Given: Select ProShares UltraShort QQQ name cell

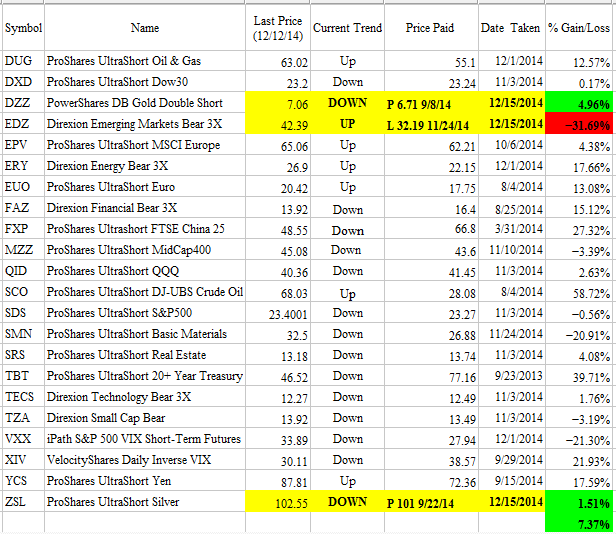Looking at the screenshot, I should pos(145,271).
